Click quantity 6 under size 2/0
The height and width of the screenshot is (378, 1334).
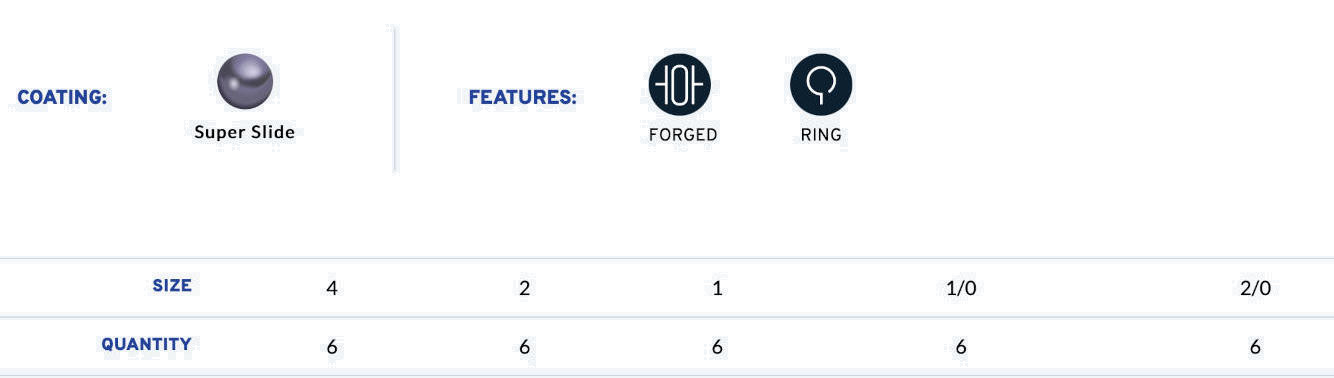[1255, 347]
